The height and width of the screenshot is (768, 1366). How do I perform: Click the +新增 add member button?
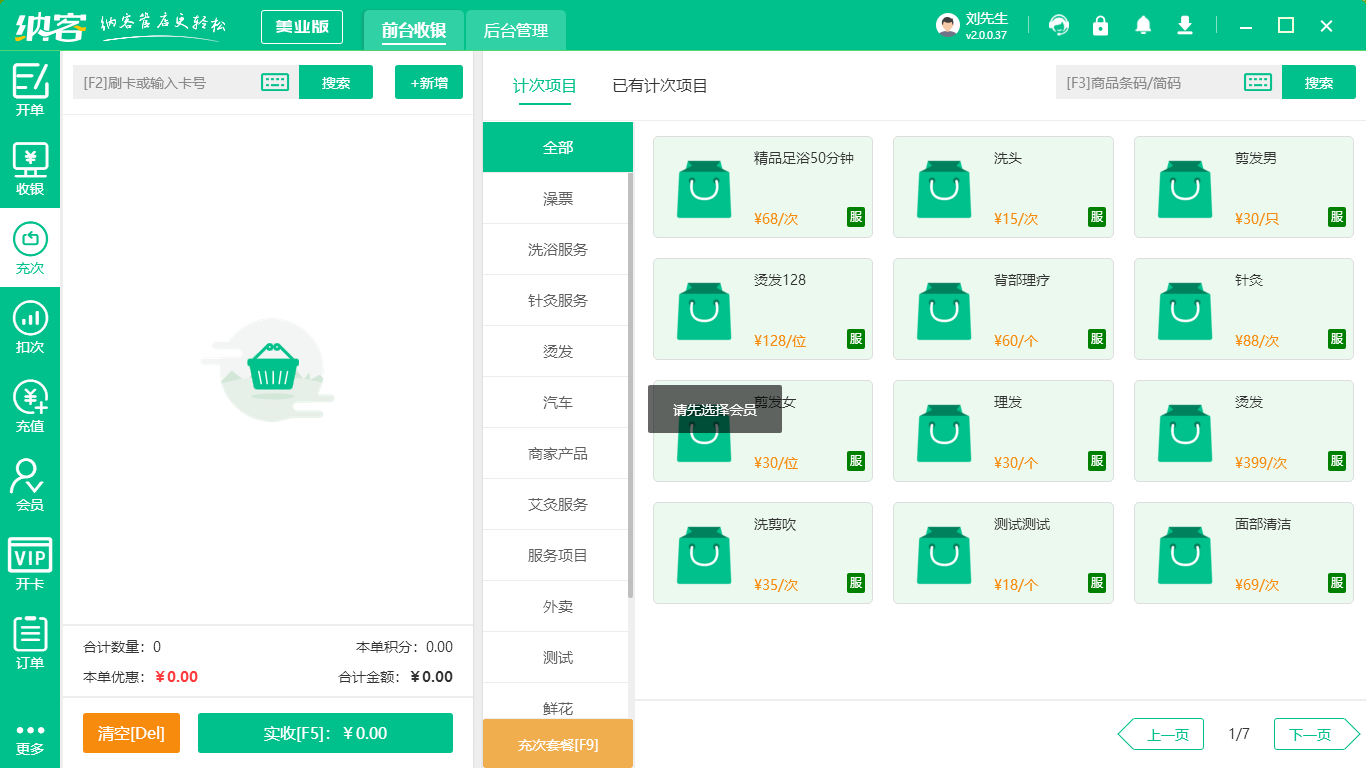(428, 82)
